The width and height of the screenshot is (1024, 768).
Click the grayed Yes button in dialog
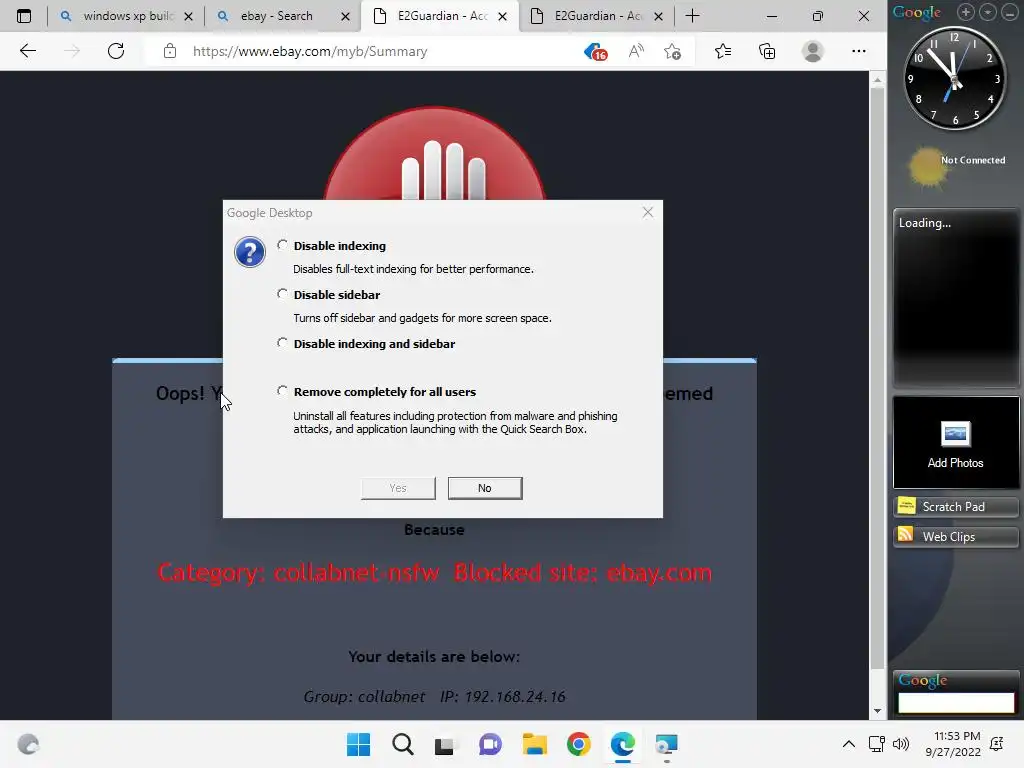(x=398, y=488)
